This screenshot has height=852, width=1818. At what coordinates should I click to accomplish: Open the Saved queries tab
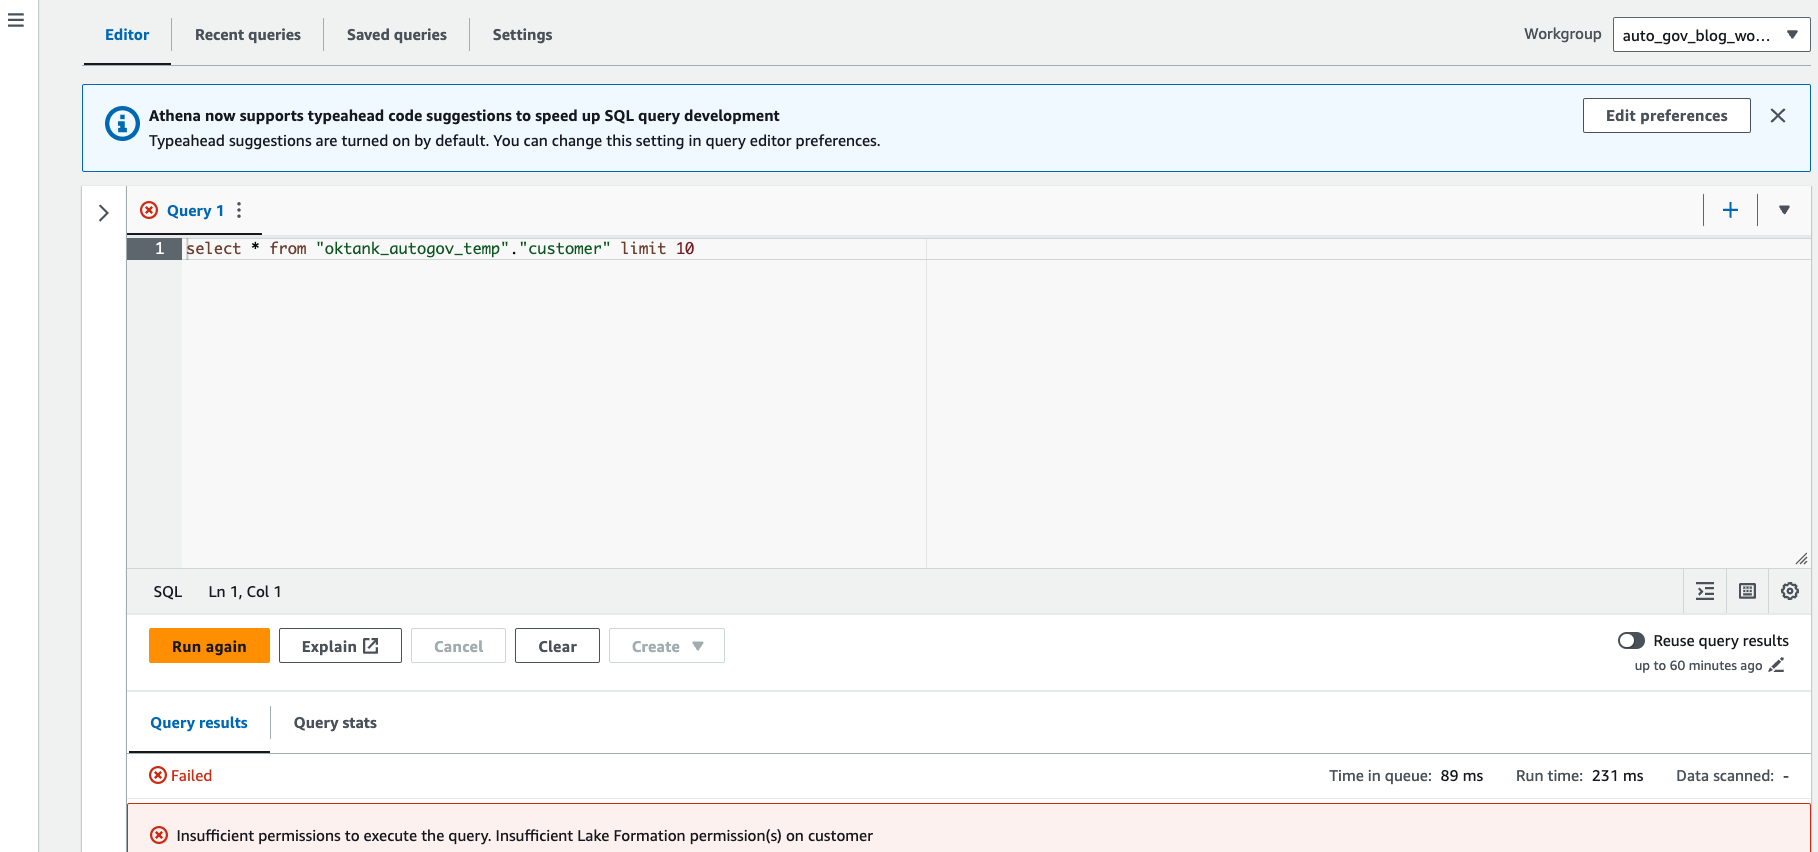point(397,34)
